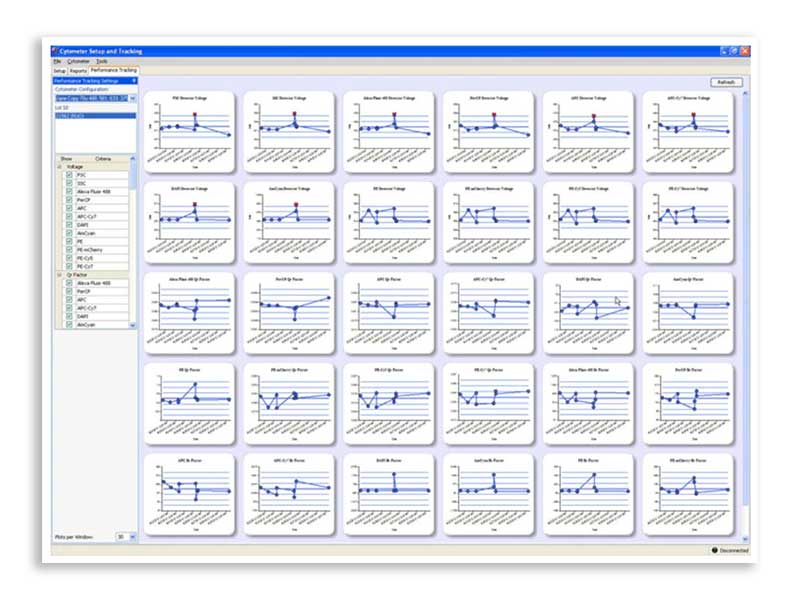Screen dimensions: 800x600
Task: Switch to the Setup tab
Action: tap(59, 71)
